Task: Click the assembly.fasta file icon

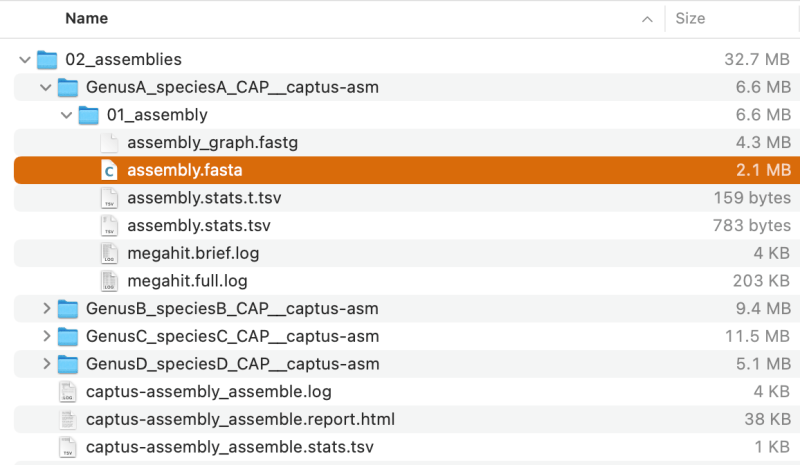Action: 109,170
